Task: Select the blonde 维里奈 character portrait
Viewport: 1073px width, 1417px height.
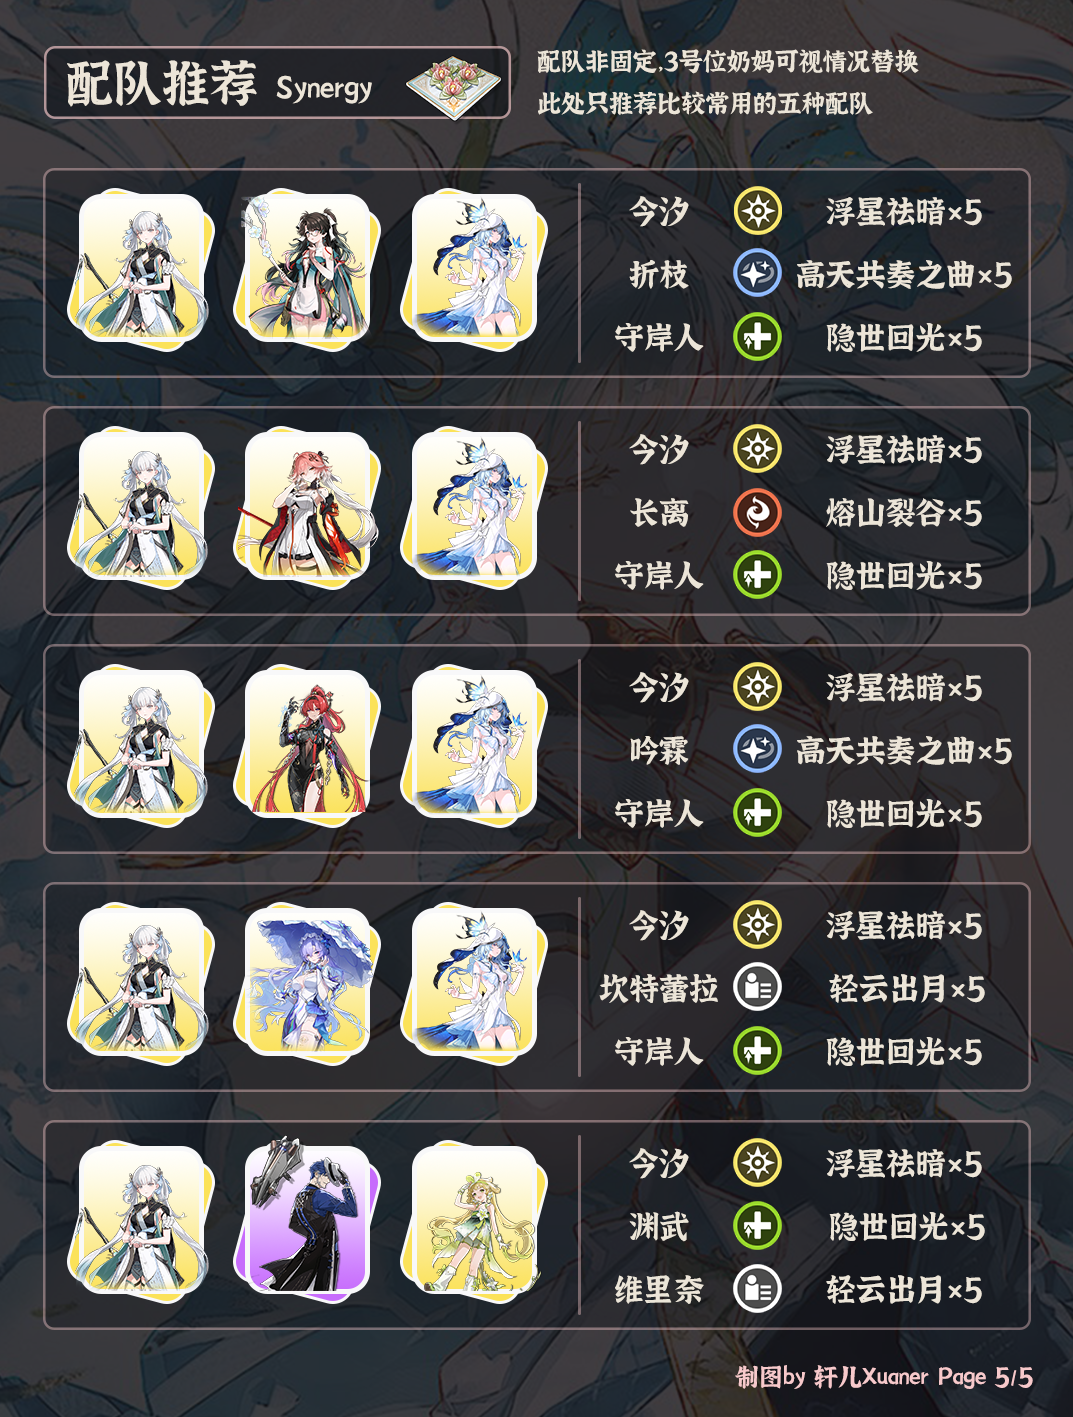Action: (473, 1221)
